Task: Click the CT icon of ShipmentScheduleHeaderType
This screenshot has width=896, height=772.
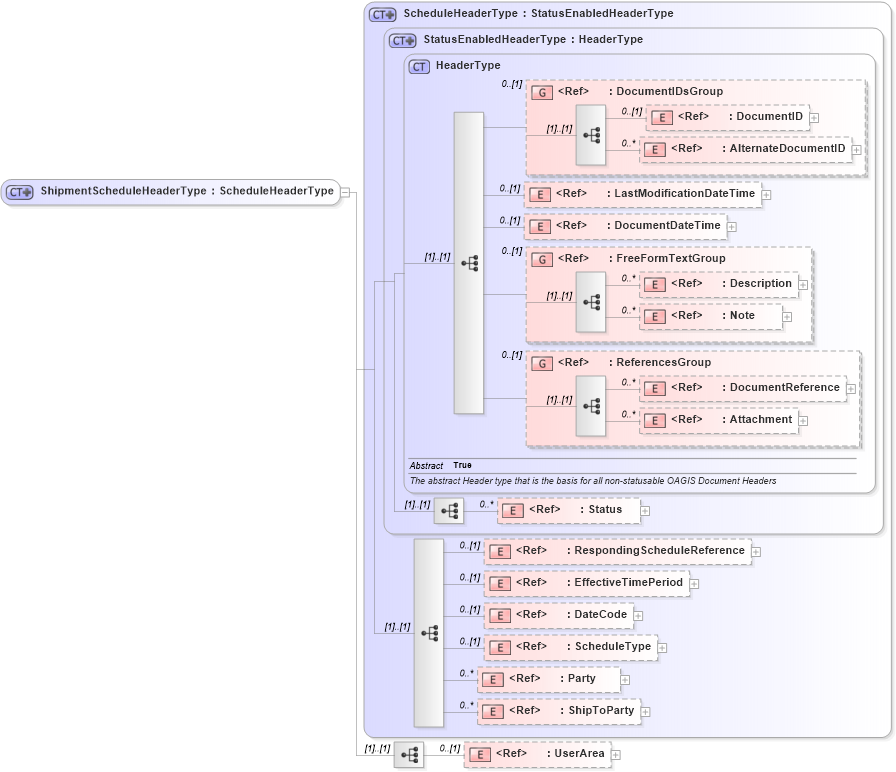Action: (x=17, y=191)
